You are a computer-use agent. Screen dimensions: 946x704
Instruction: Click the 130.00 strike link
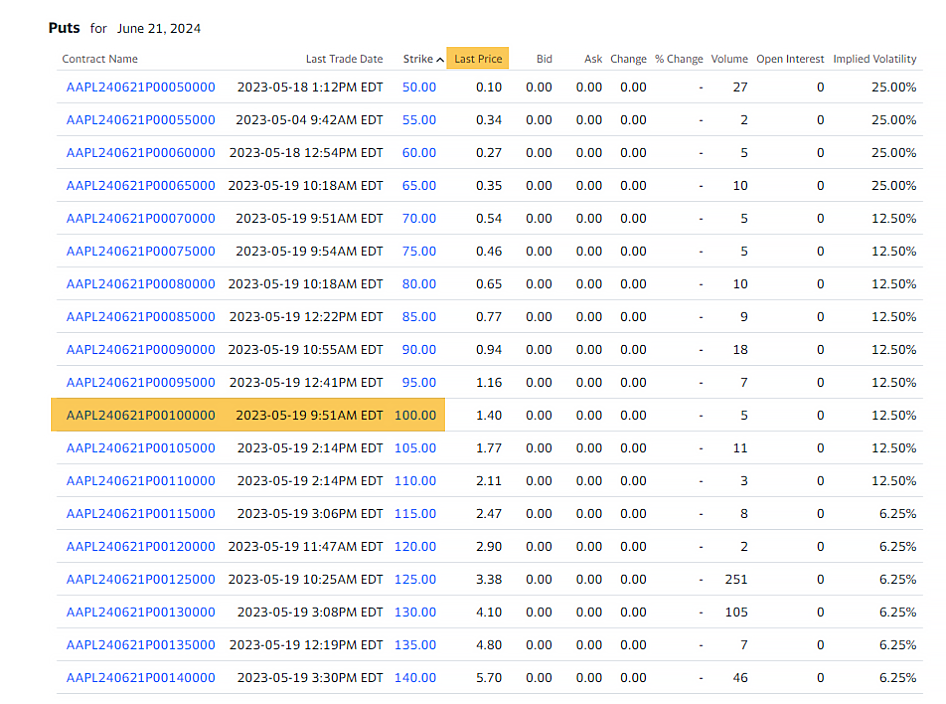click(x=415, y=612)
